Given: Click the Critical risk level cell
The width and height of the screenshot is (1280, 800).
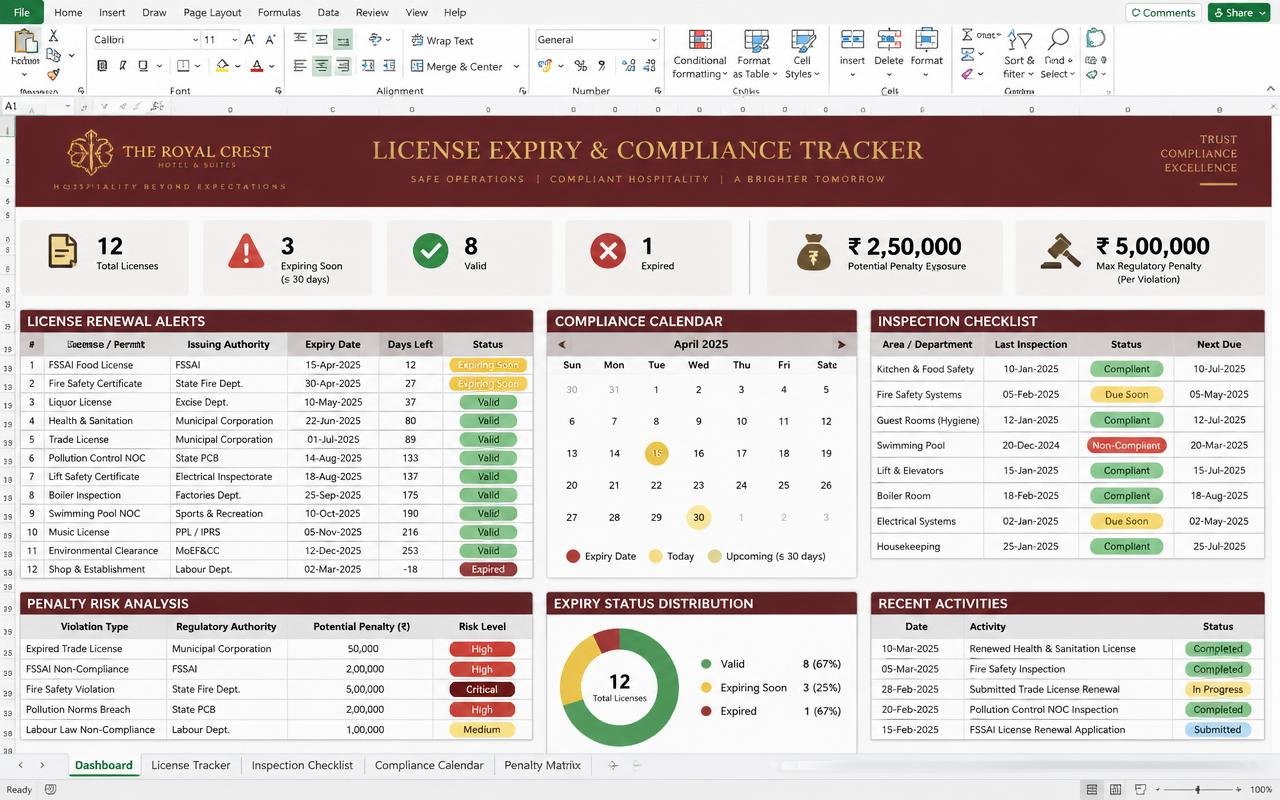Looking at the screenshot, I should (x=481, y=689).
